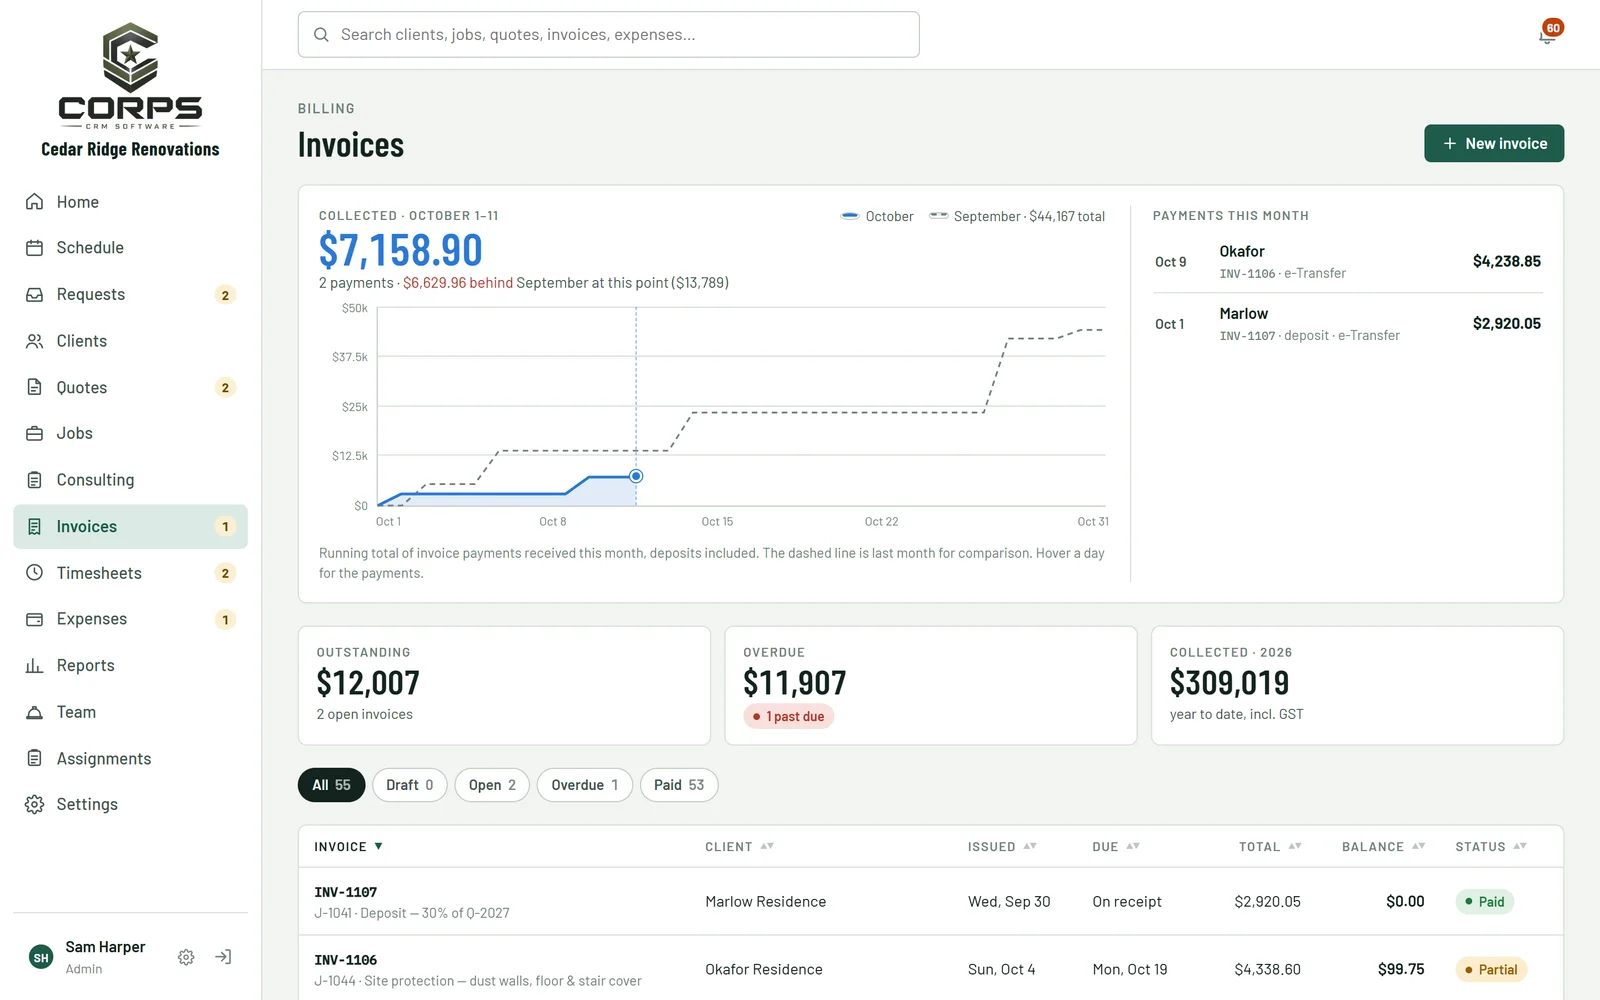Click the Mon, Oct 19 due date
This screenshot has width=1600, height=1000.
click(x=1130, y=970)
